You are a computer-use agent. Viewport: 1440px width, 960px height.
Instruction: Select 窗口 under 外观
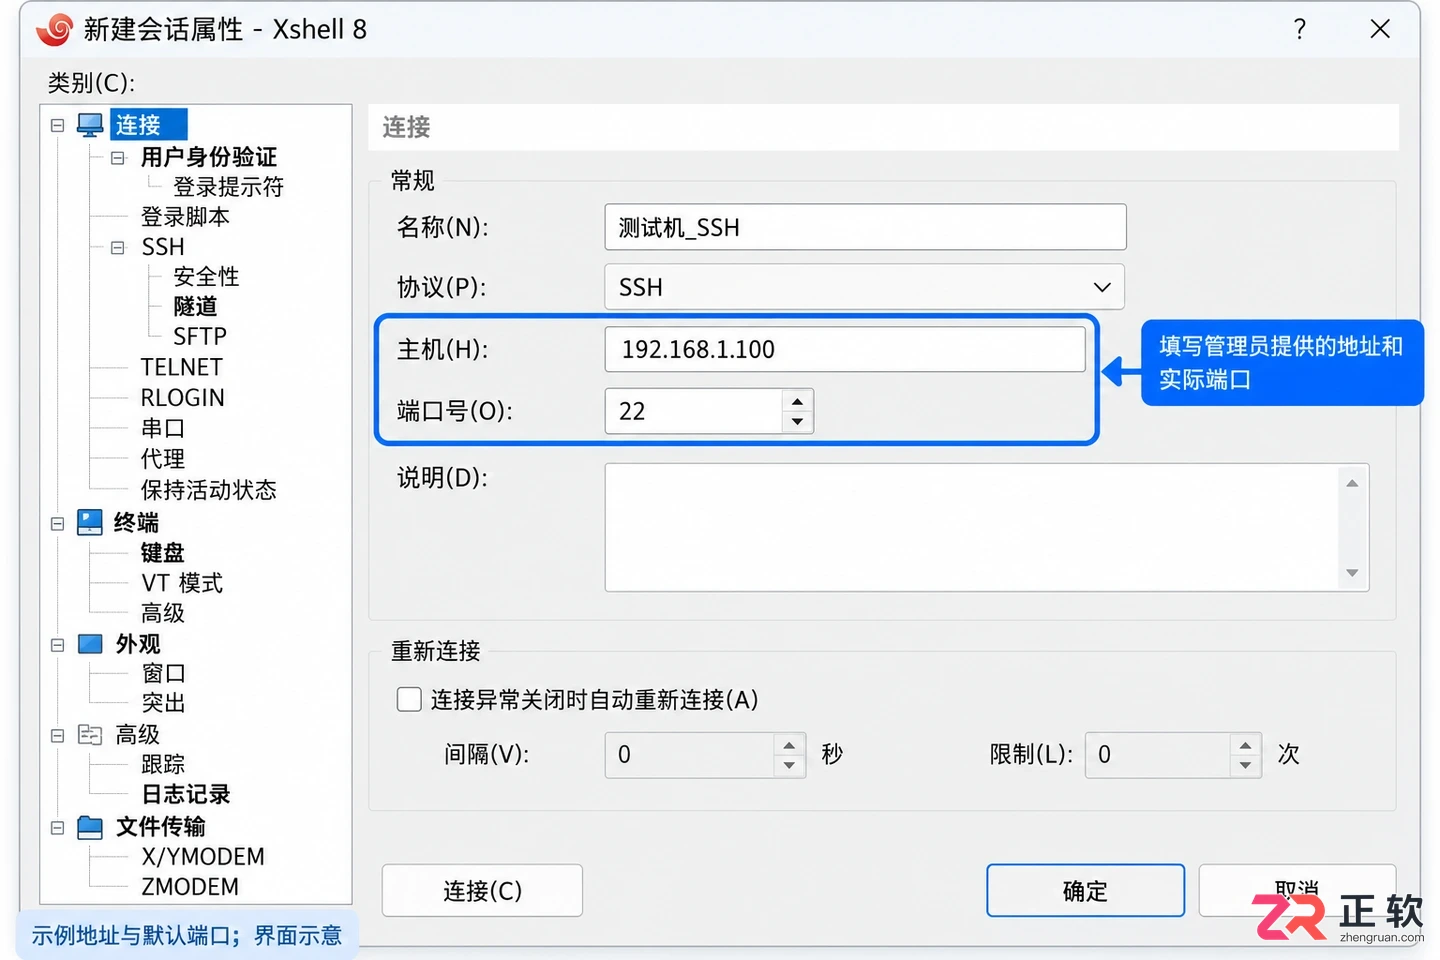(164, 674)
